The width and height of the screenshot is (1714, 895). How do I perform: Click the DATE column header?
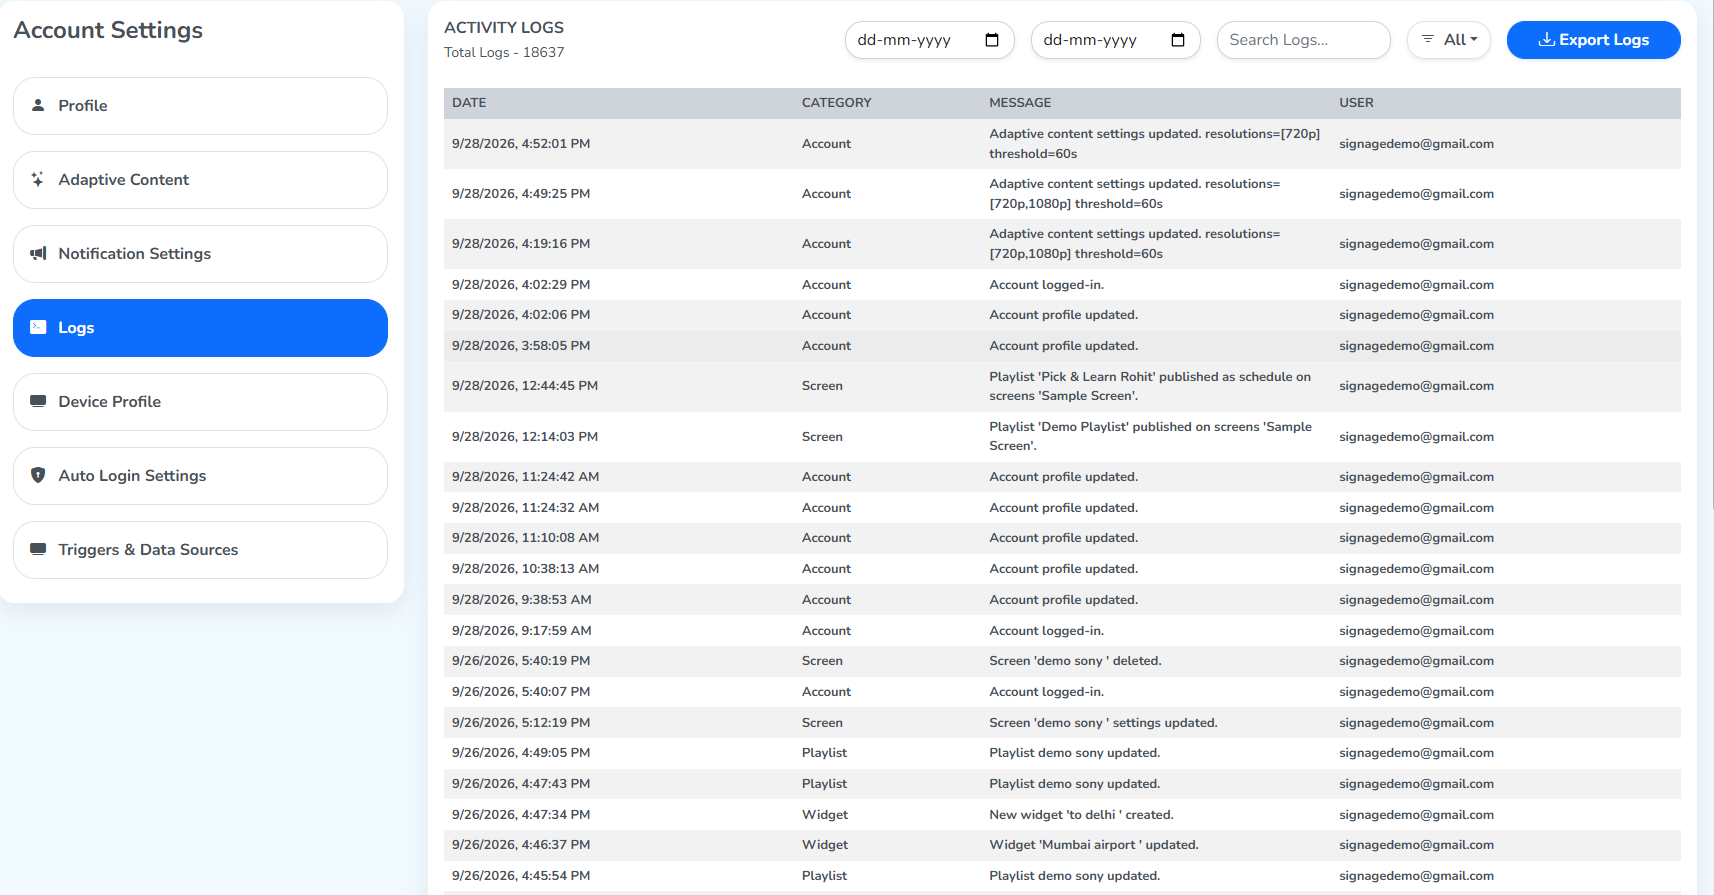469,103
